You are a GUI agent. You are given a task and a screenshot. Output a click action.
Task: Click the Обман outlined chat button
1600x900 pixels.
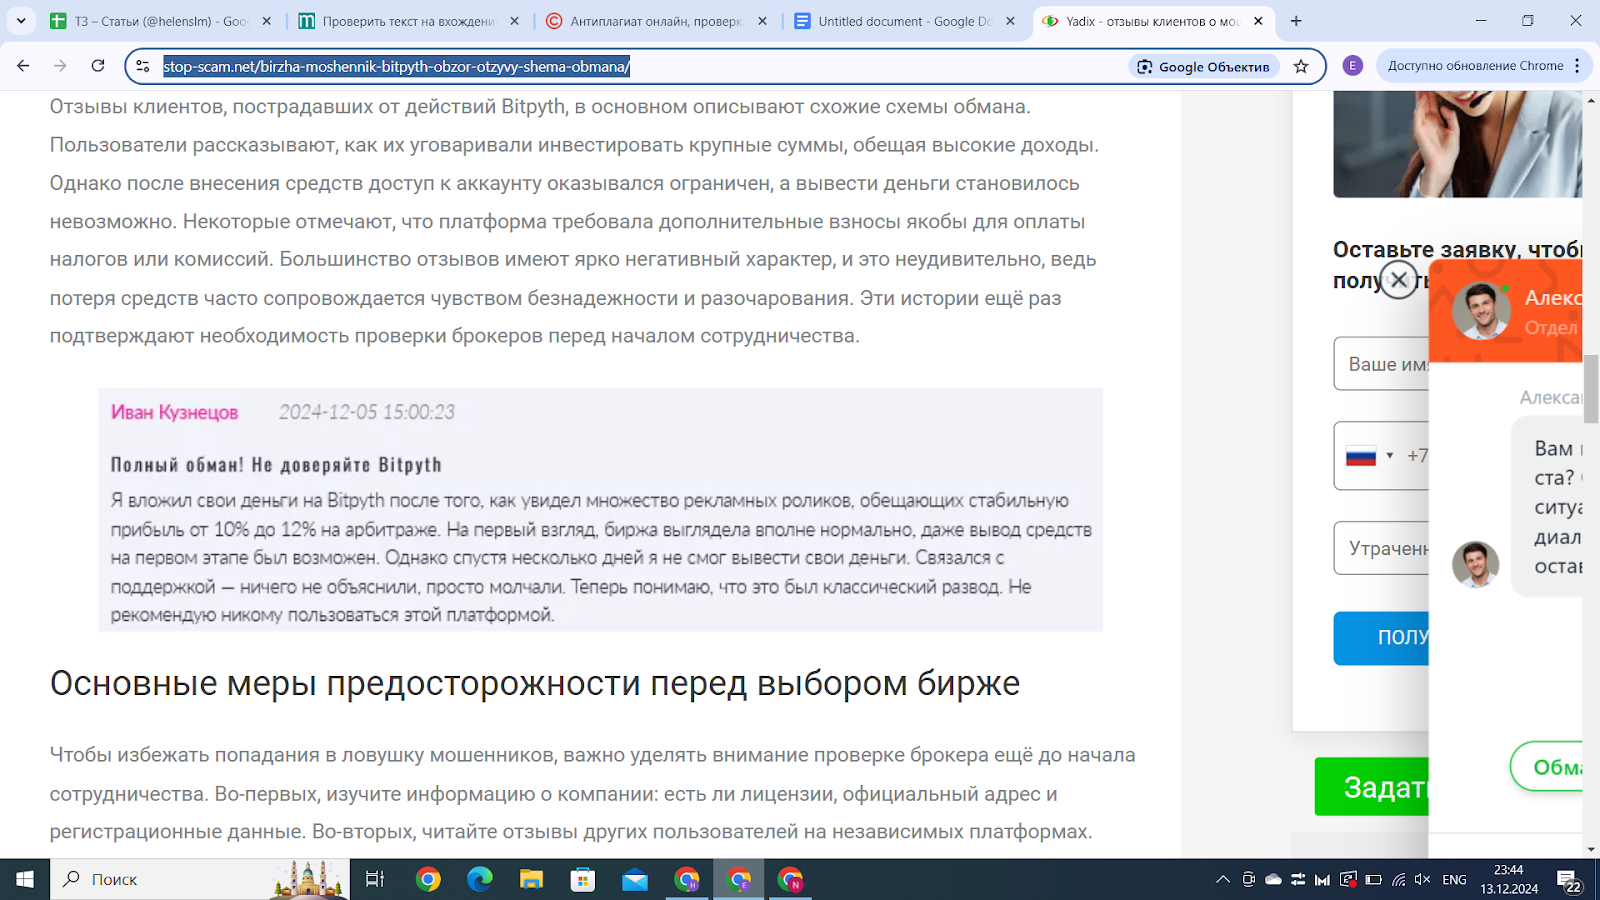[x=1547, y=767]
